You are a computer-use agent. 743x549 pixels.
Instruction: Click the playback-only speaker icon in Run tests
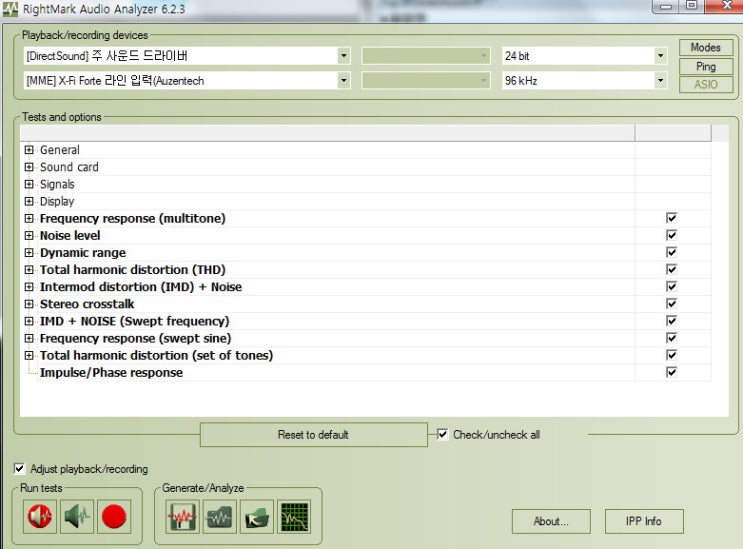click(x=77, y=516)
